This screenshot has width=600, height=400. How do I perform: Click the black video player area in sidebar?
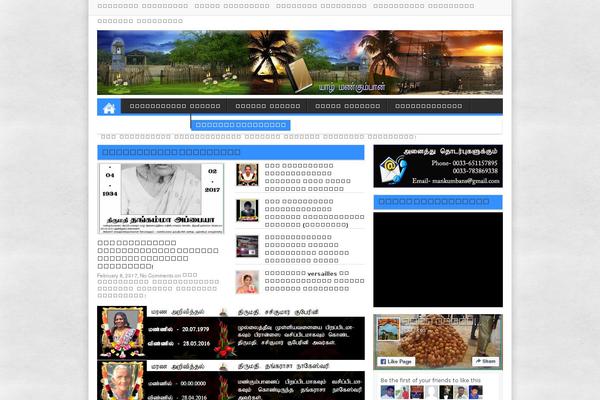[x=438, y=260]
